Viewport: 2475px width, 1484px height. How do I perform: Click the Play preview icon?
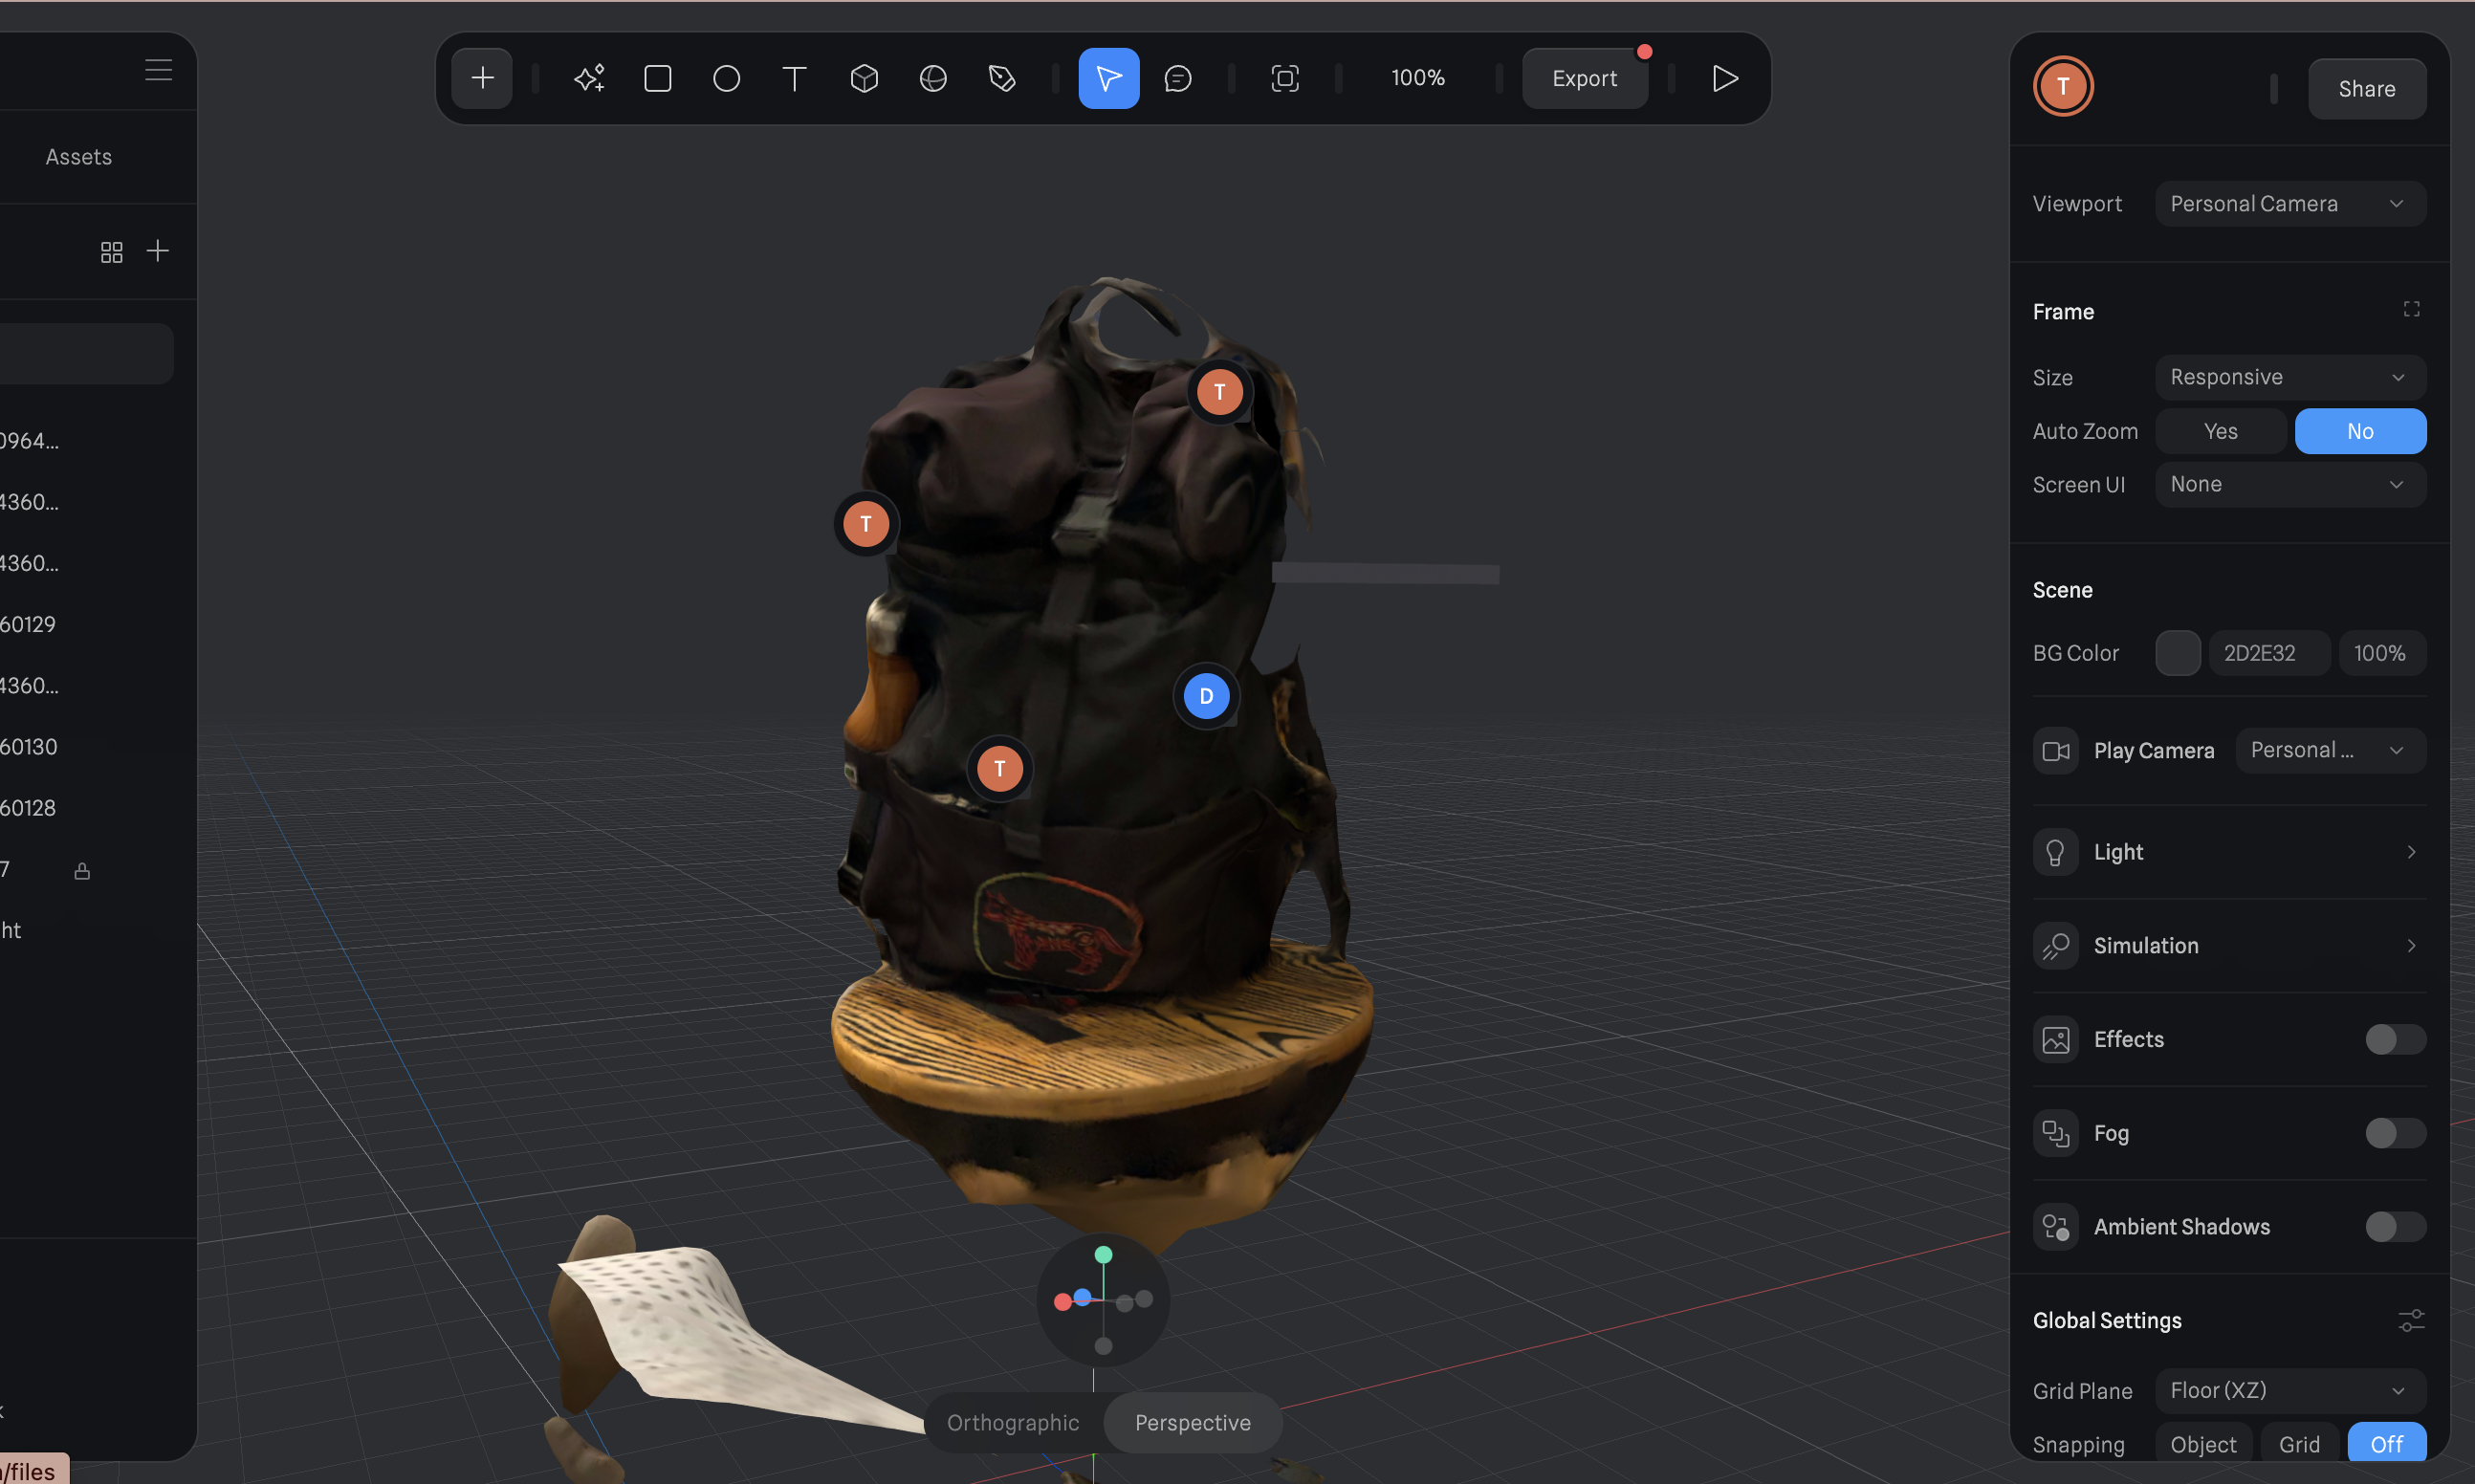pos(1725,78)
